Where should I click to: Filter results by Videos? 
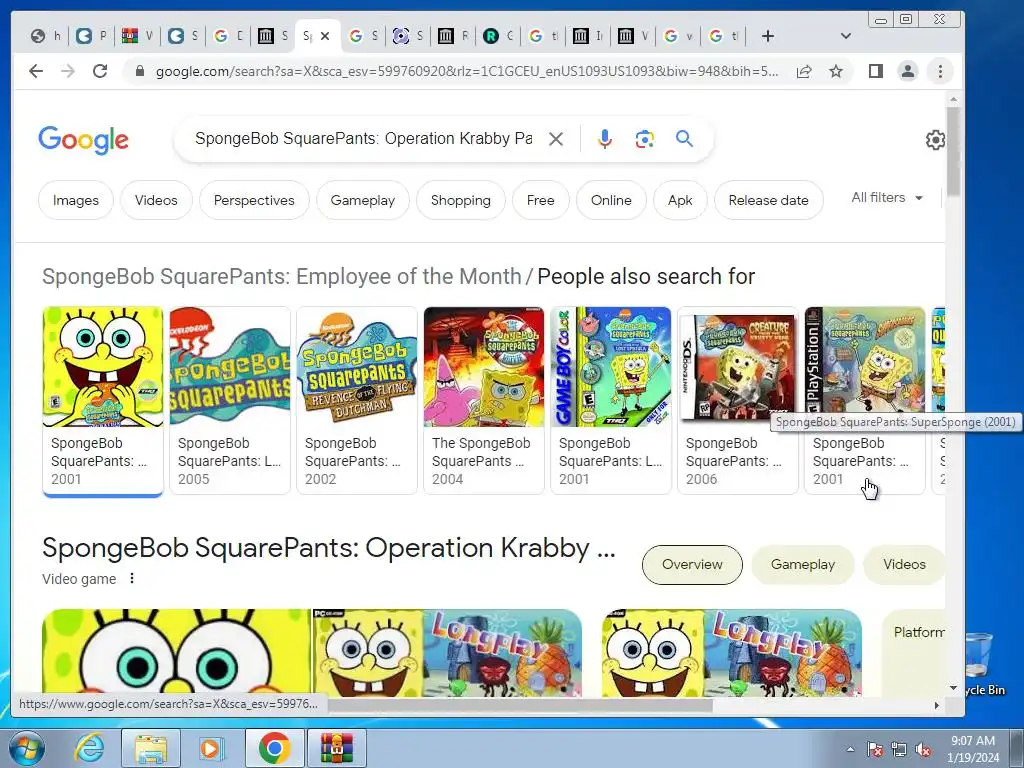click(x=156, y=200)
